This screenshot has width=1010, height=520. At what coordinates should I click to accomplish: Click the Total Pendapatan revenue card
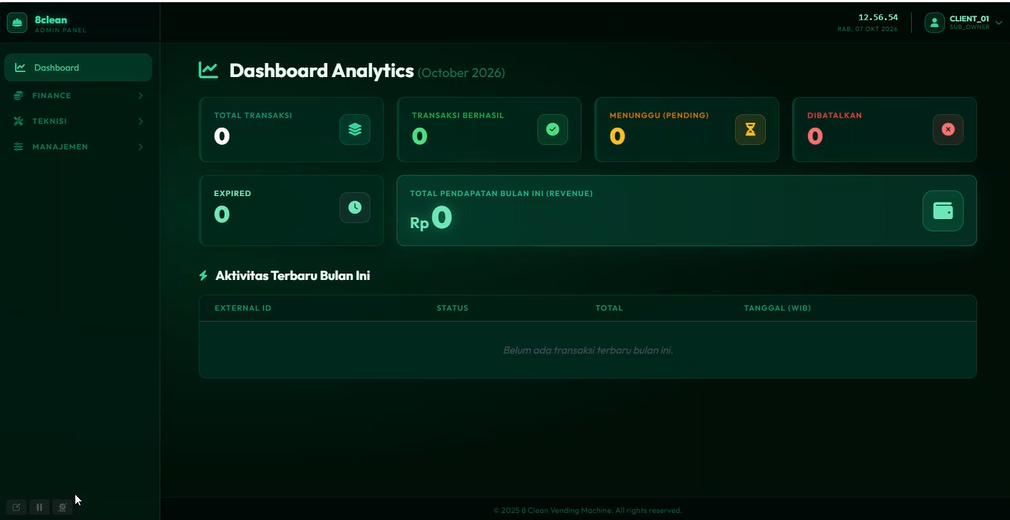tap(687, 211)
